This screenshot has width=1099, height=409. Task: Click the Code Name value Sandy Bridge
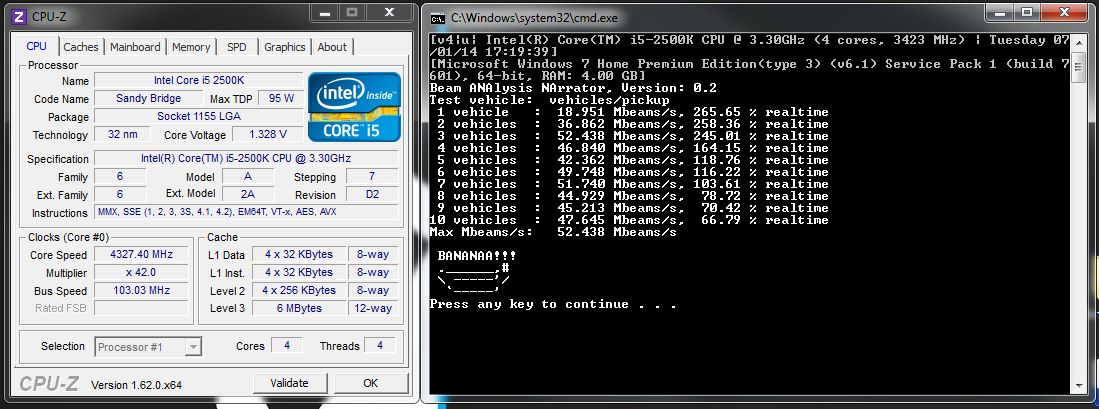(149, 98)
